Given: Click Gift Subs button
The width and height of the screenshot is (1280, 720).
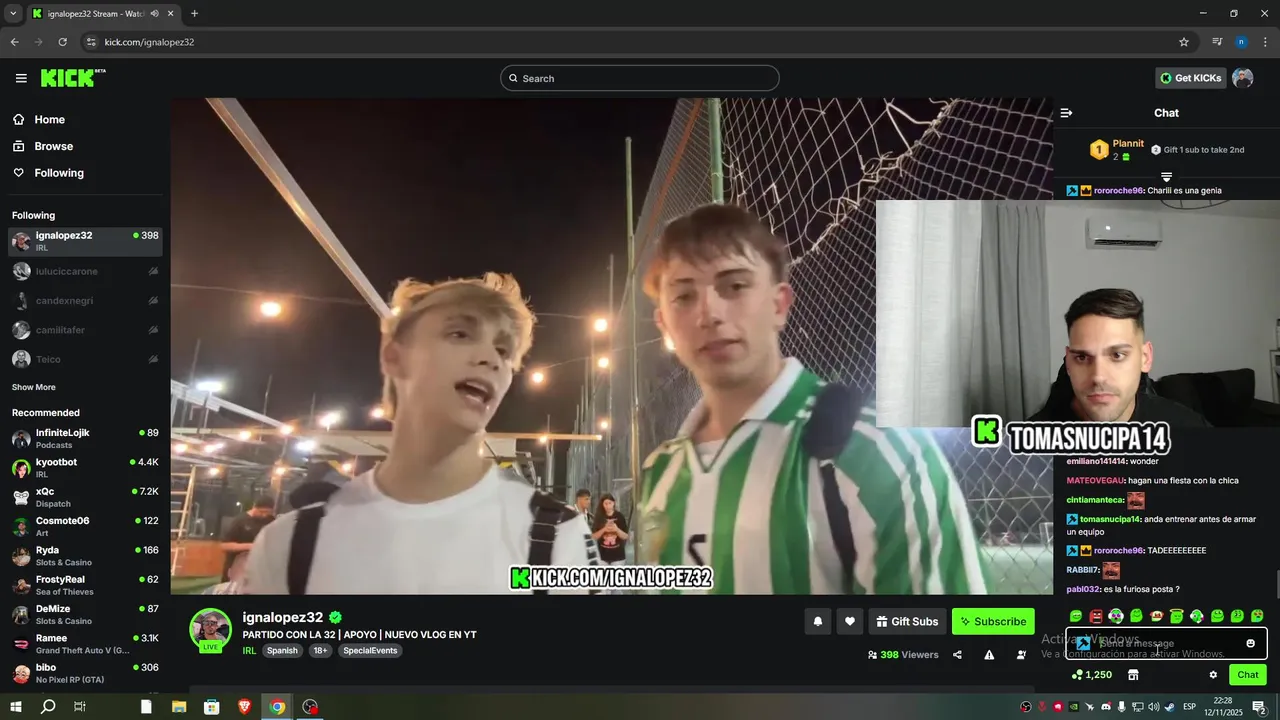Looking at the screenshot, I should [x=907, y=621].
